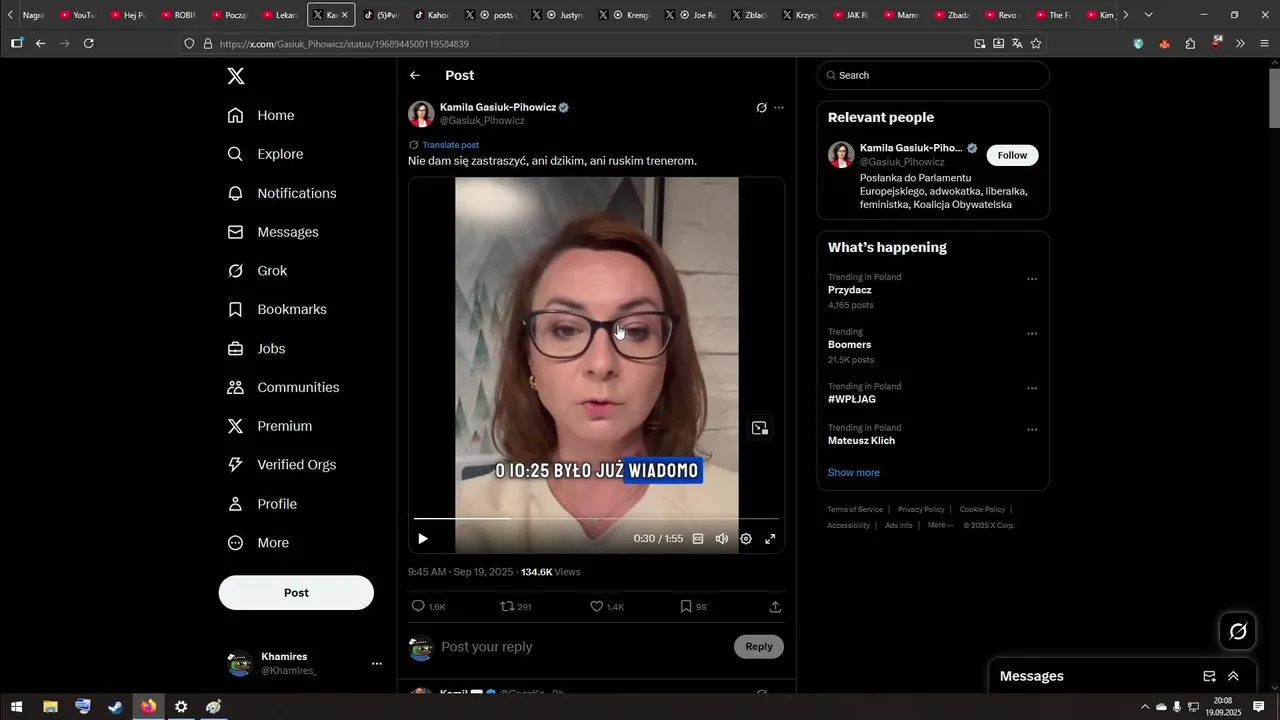Open Bookmarks in the sidebar

pyautogui.click(x=277, y=310)
